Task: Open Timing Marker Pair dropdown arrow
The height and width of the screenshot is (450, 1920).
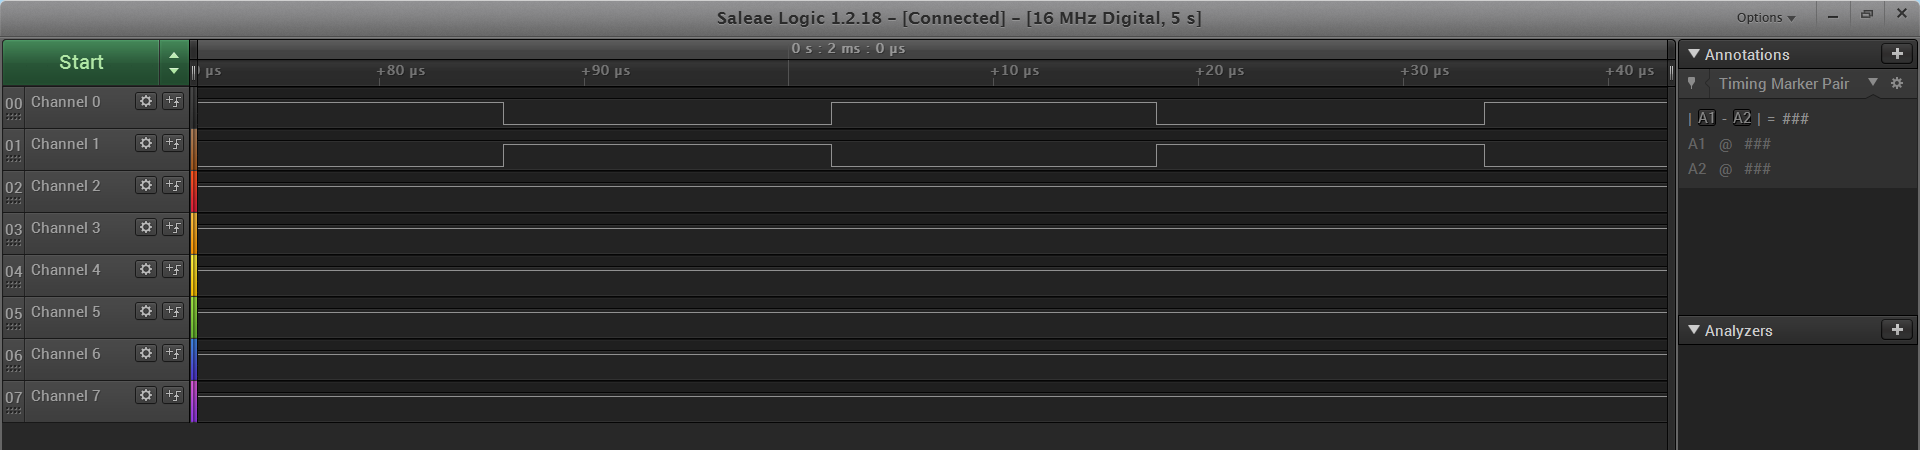Action: 1873,83
